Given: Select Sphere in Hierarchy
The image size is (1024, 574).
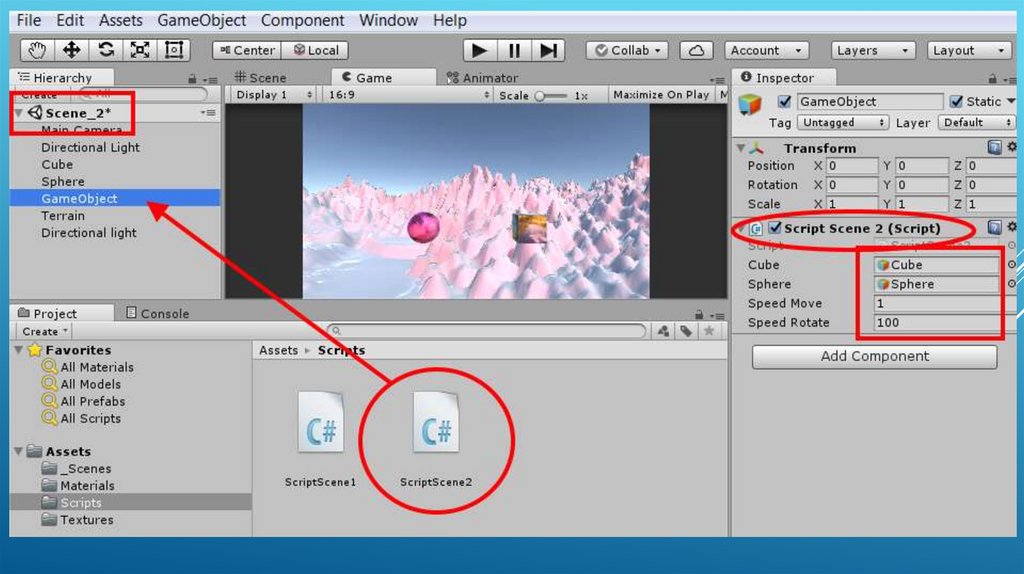Looking at the screenshot, I should (63, 182).
